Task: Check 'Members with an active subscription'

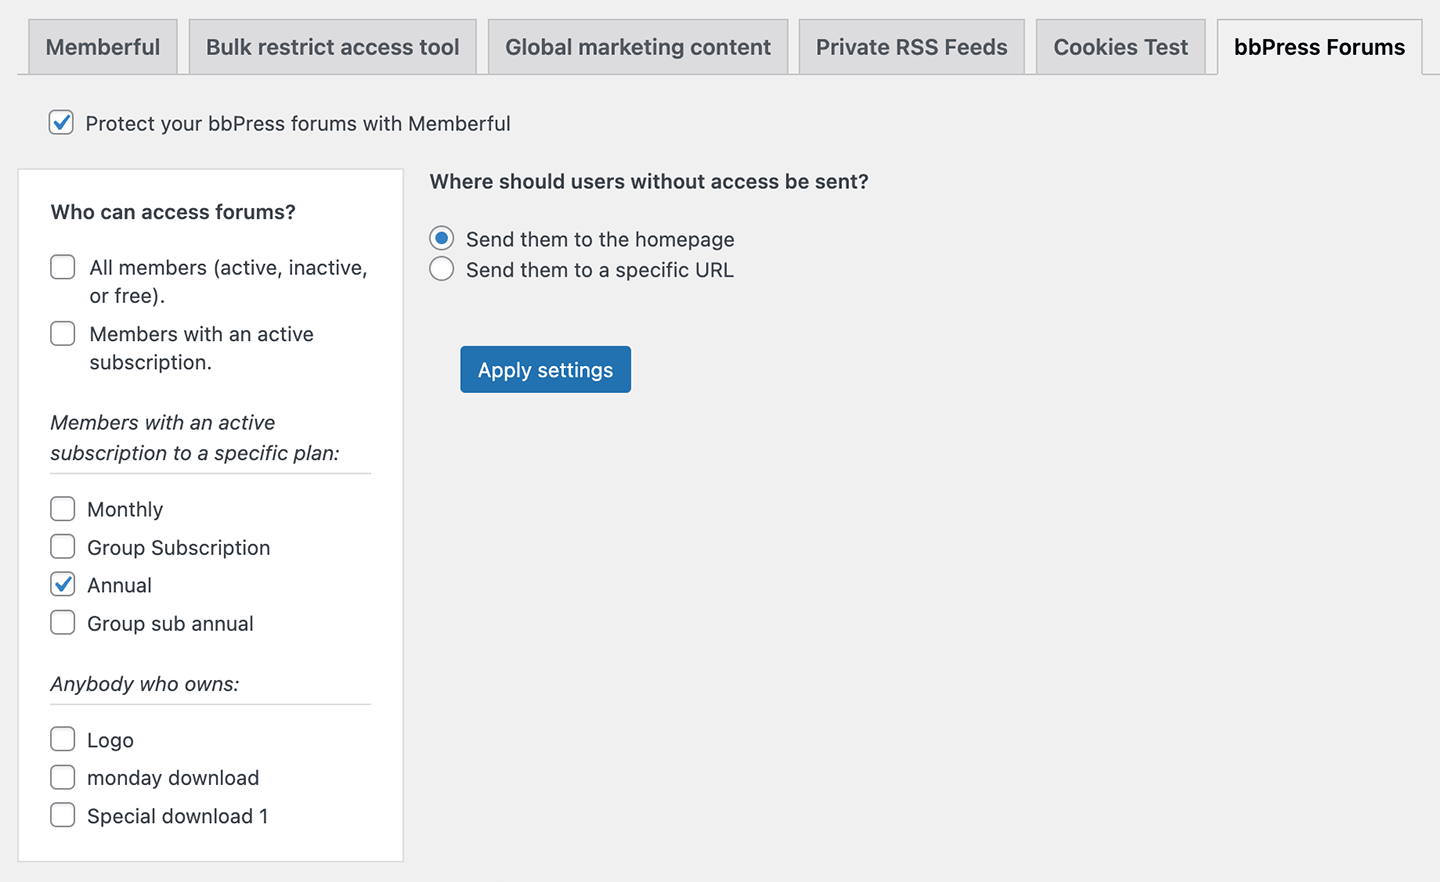Action: (62, 333)
